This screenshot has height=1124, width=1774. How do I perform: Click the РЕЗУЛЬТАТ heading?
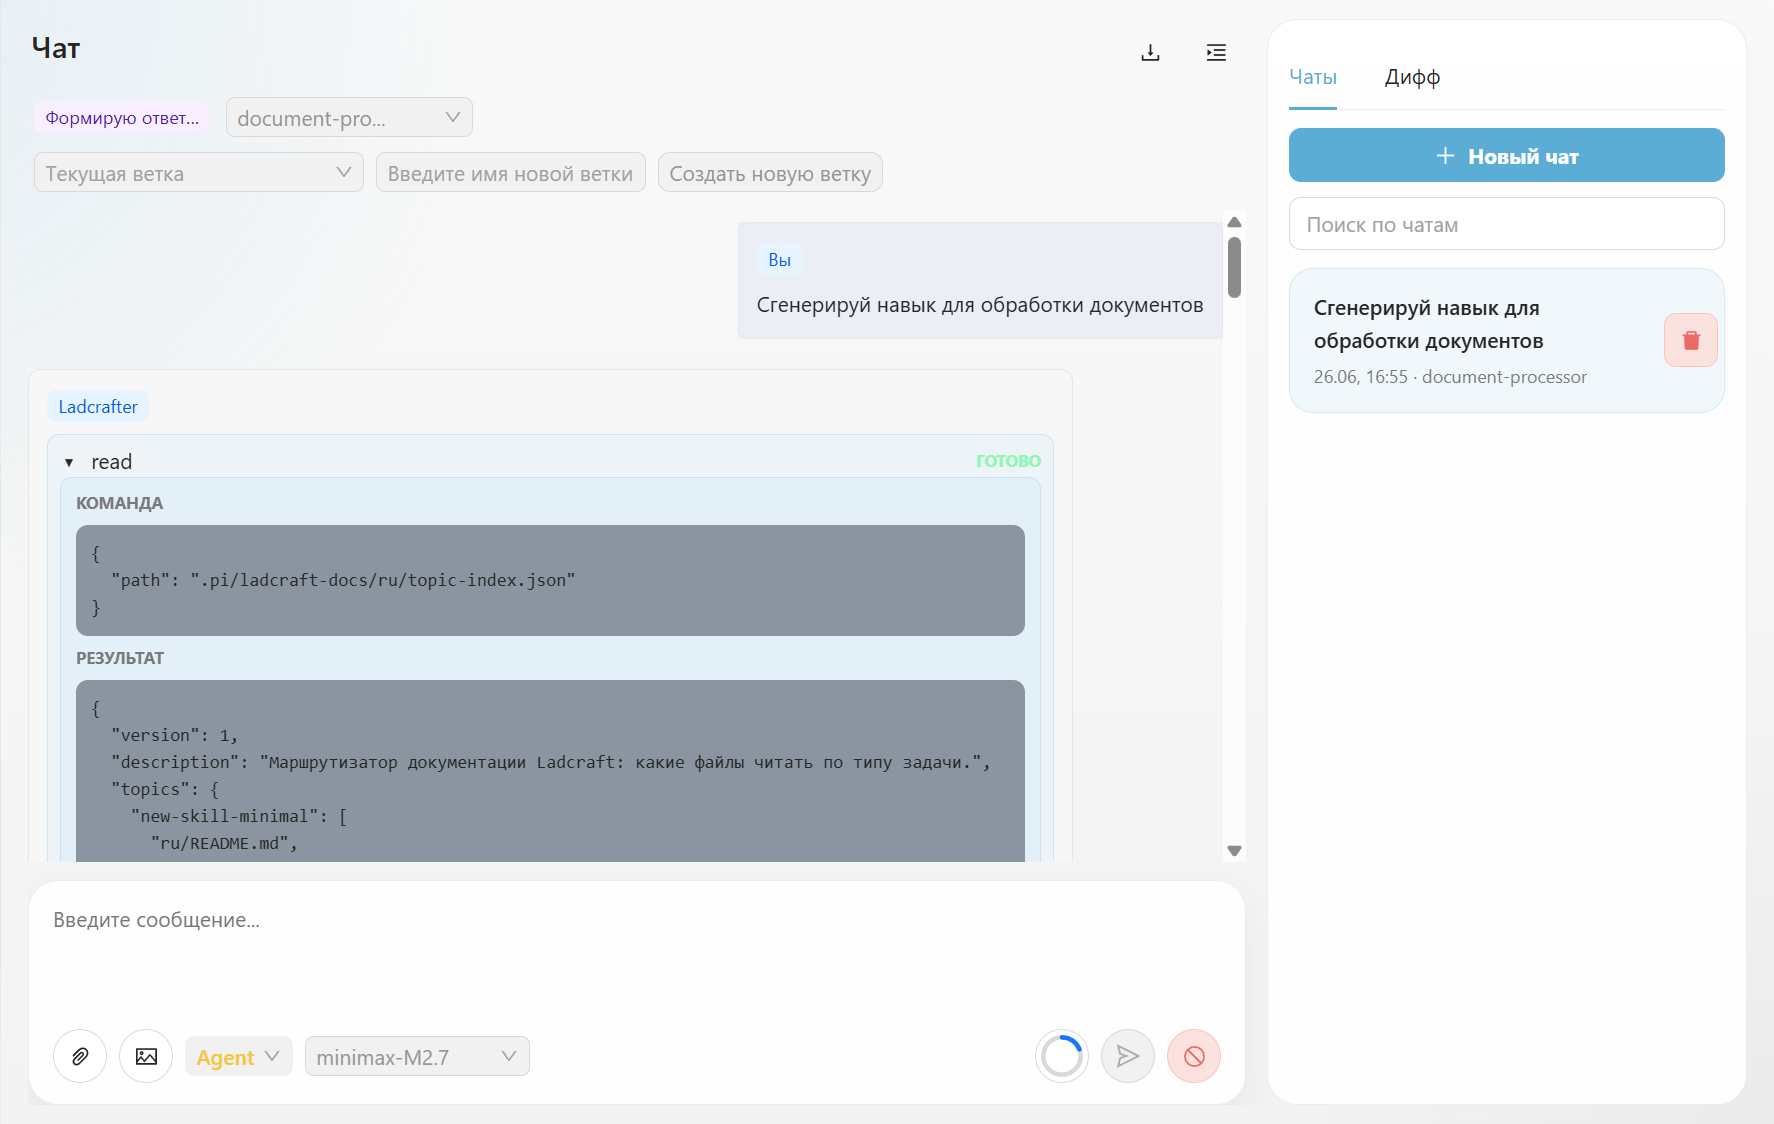point(120,658)
